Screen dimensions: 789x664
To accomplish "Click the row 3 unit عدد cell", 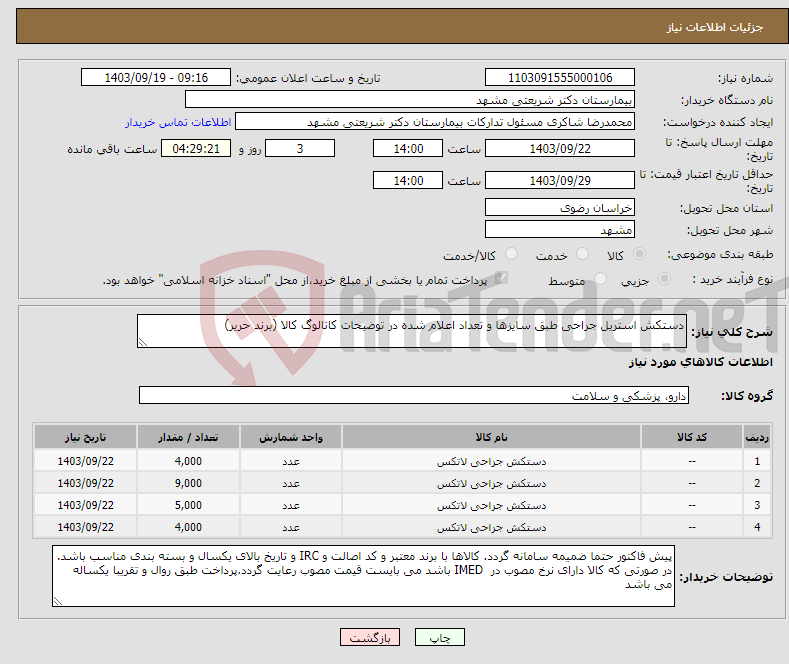I will pos(291,505).
